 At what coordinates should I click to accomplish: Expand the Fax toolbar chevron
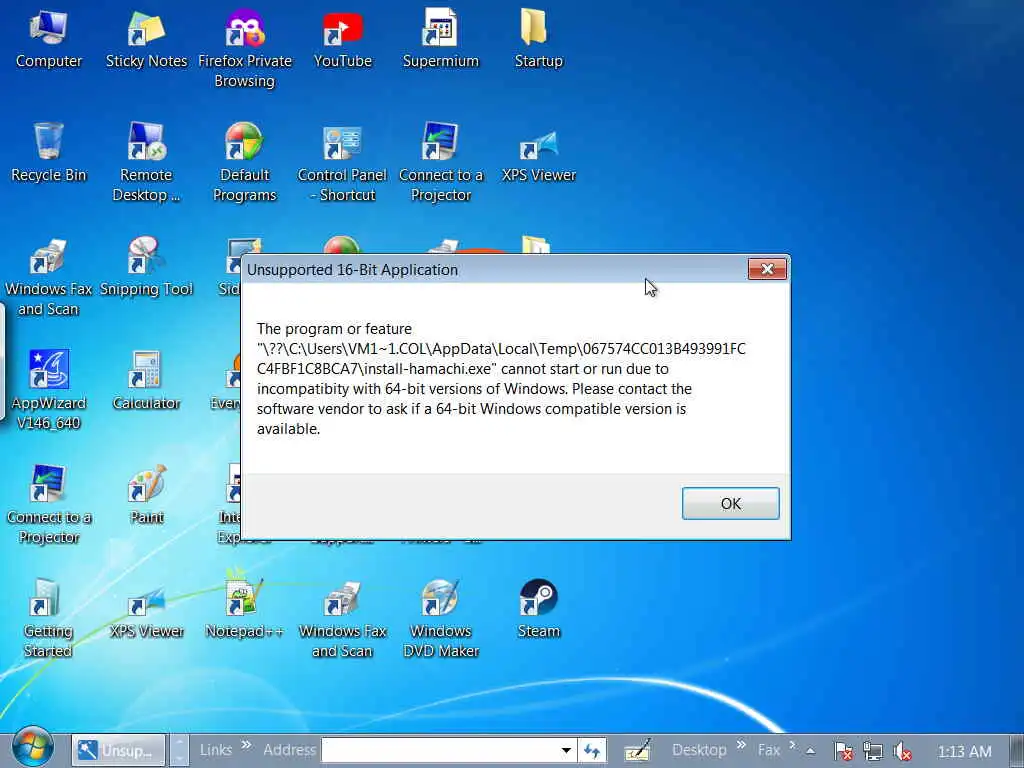(792, 744)
